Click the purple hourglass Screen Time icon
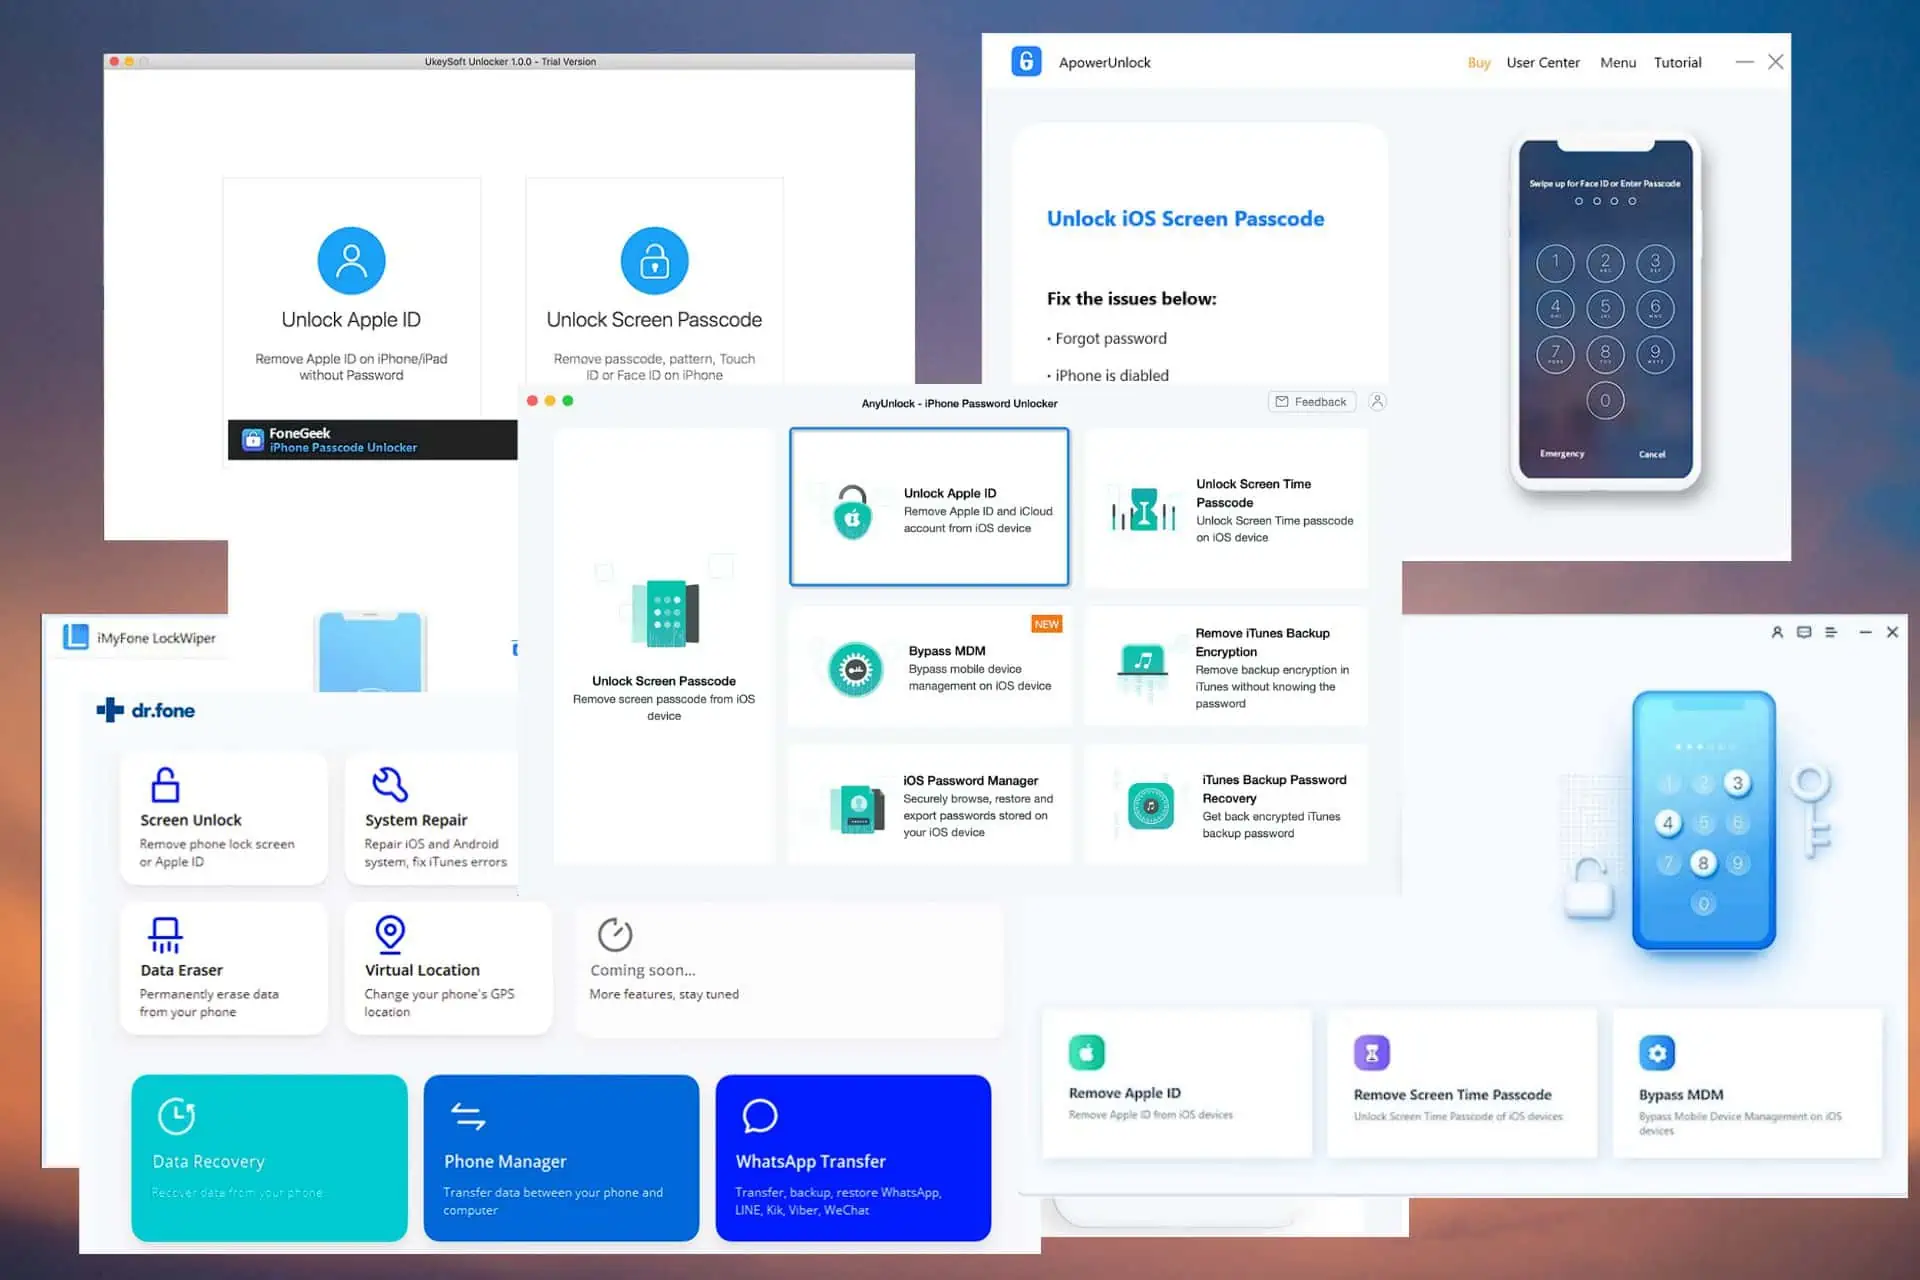This screenshot has height=1280, width=1920. (1372, 1052)
